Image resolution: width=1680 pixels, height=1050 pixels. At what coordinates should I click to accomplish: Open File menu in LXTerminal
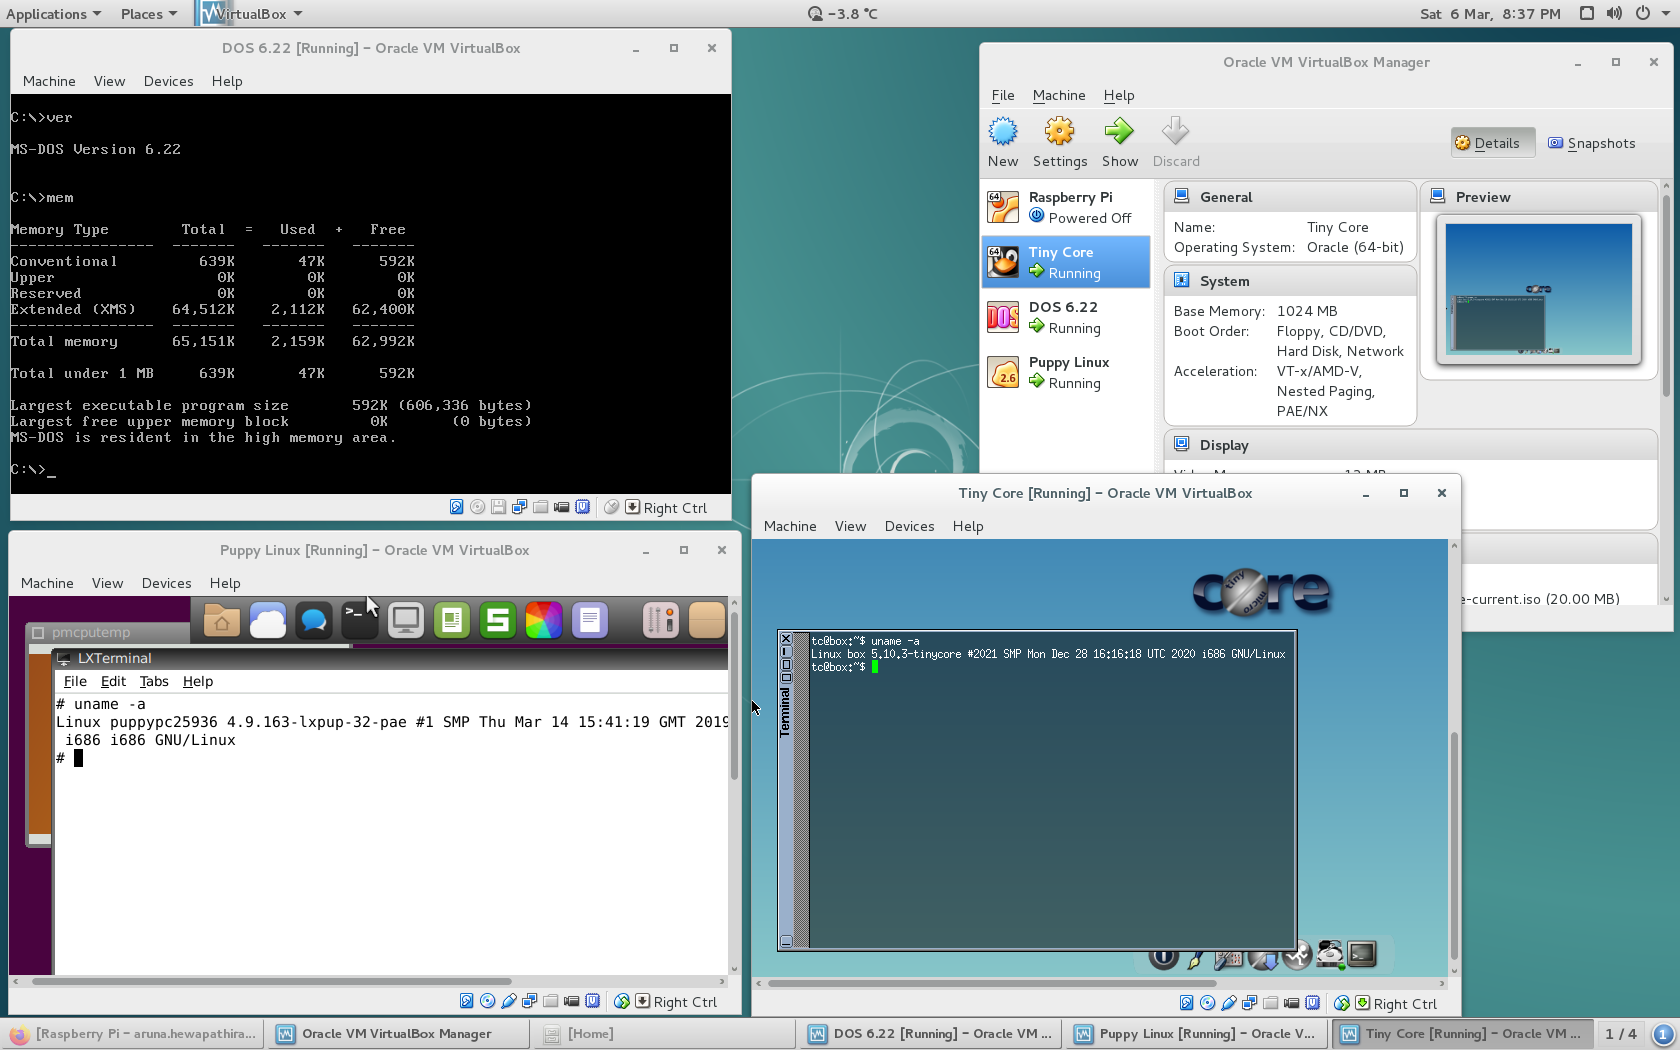pos(75,681)
